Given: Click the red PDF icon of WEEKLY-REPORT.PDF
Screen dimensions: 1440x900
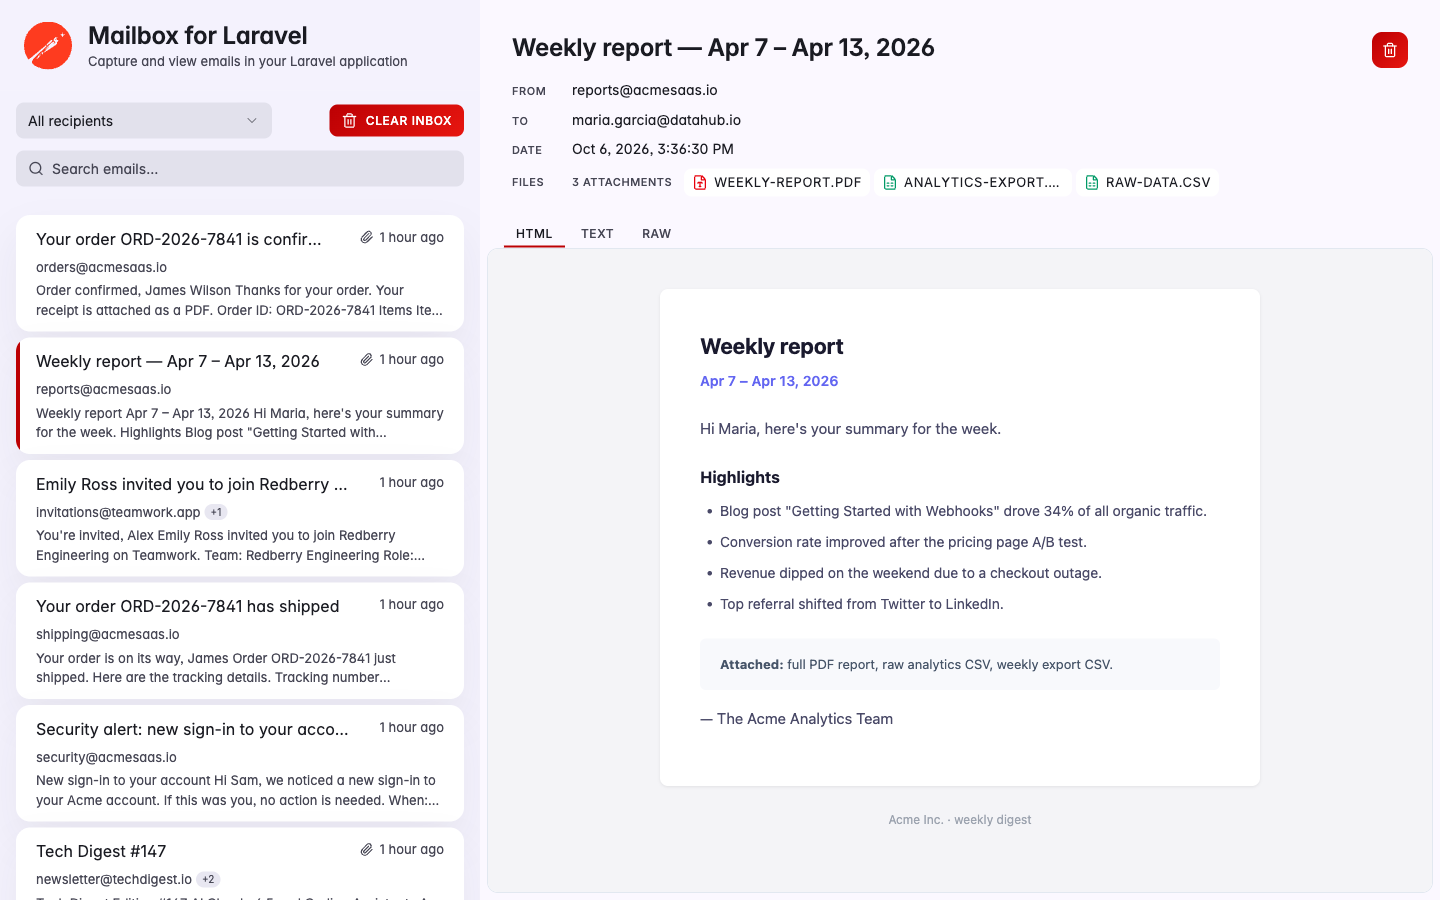Looking at the screenshot, I should 700,182.
